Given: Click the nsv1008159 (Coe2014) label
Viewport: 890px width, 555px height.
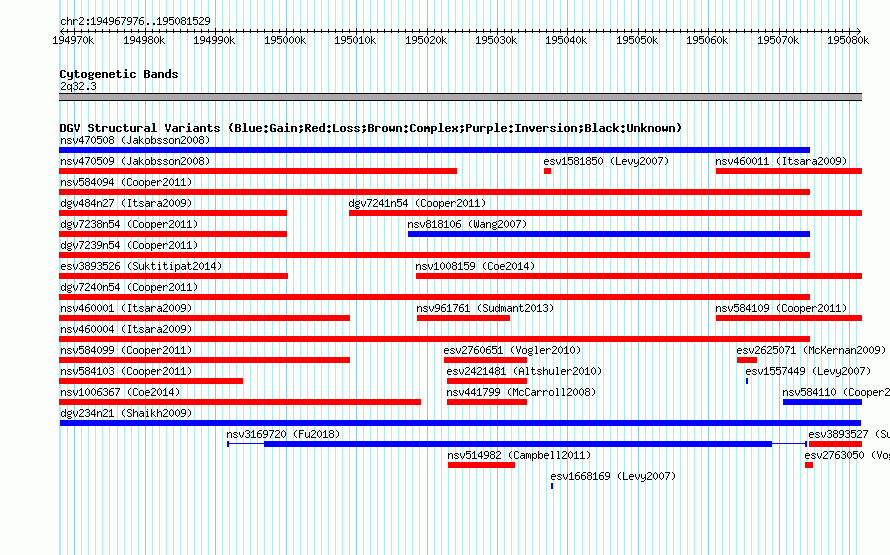Looking at the screenshot, I should coord(475,266).
